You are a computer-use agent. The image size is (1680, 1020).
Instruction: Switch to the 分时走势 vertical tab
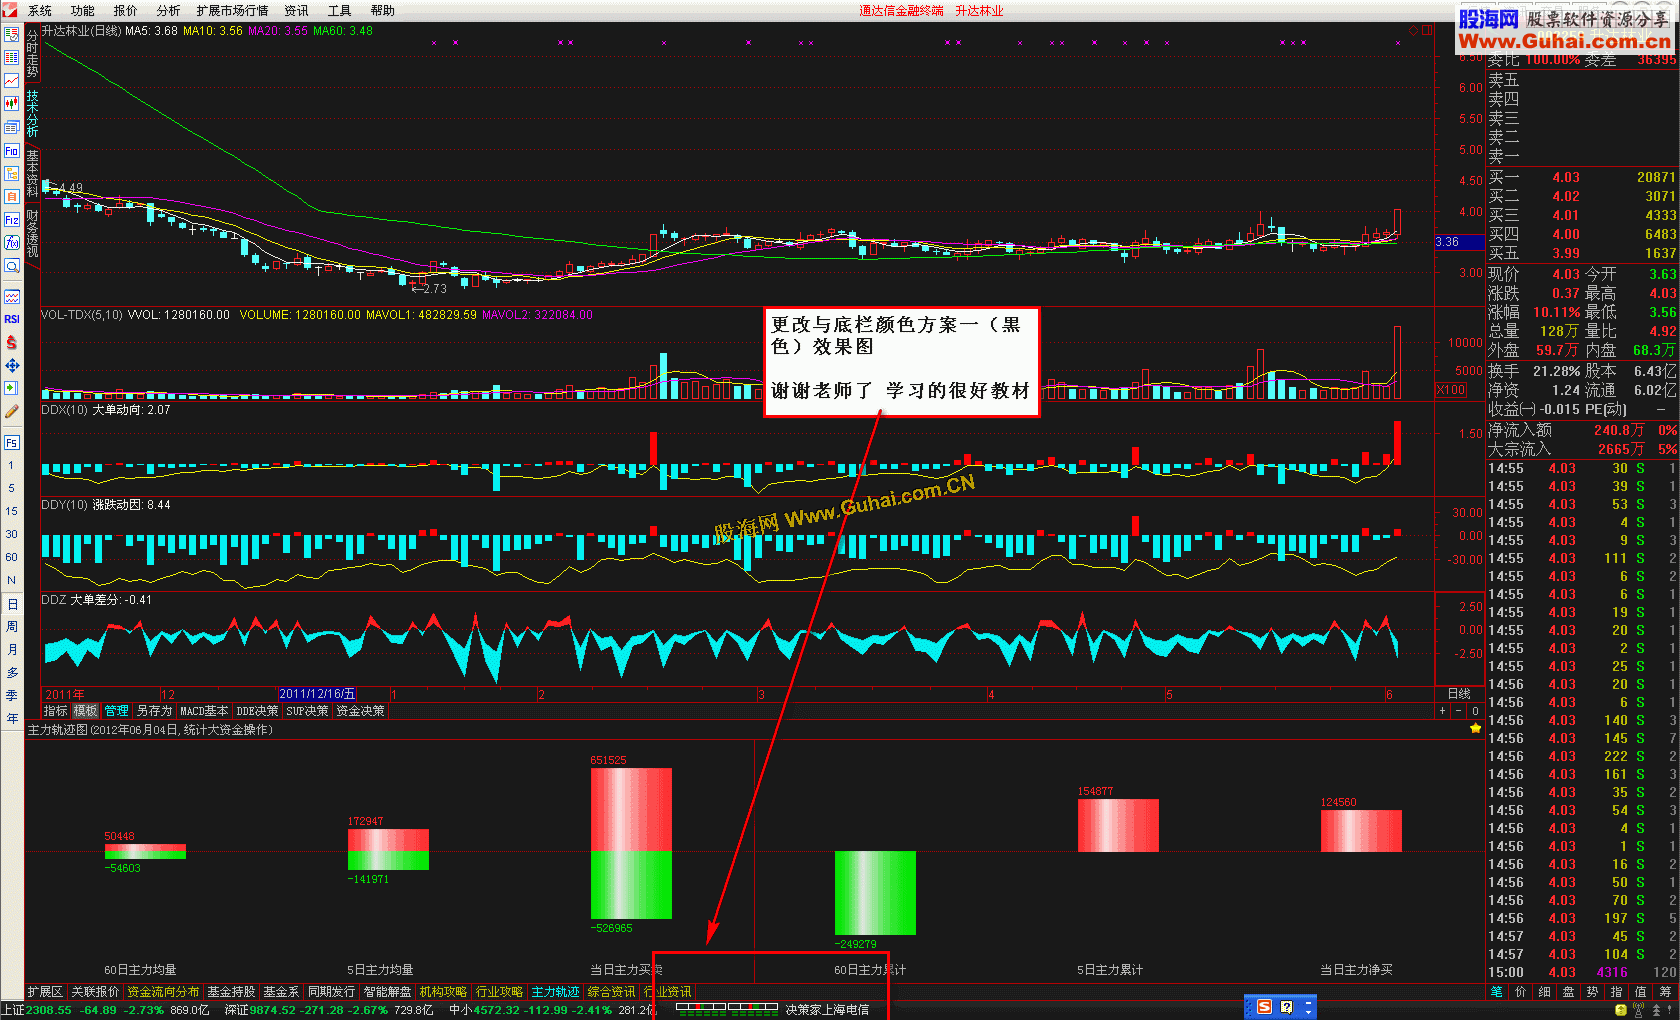click(32, 53)
